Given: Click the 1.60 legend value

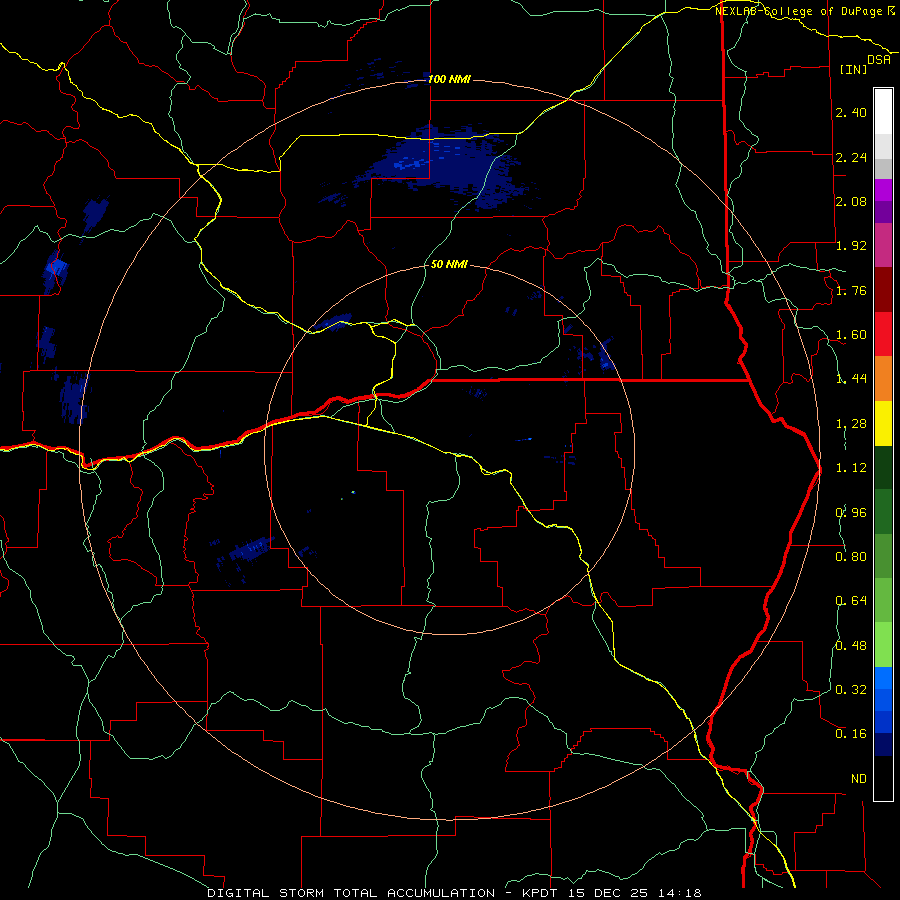Looking at the screenshot, I should point(851,335).
